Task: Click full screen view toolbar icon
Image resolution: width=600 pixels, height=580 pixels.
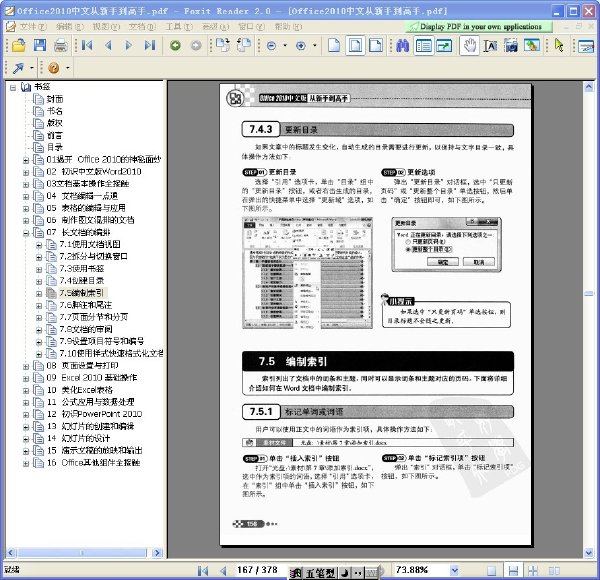Action: (444, 46)
